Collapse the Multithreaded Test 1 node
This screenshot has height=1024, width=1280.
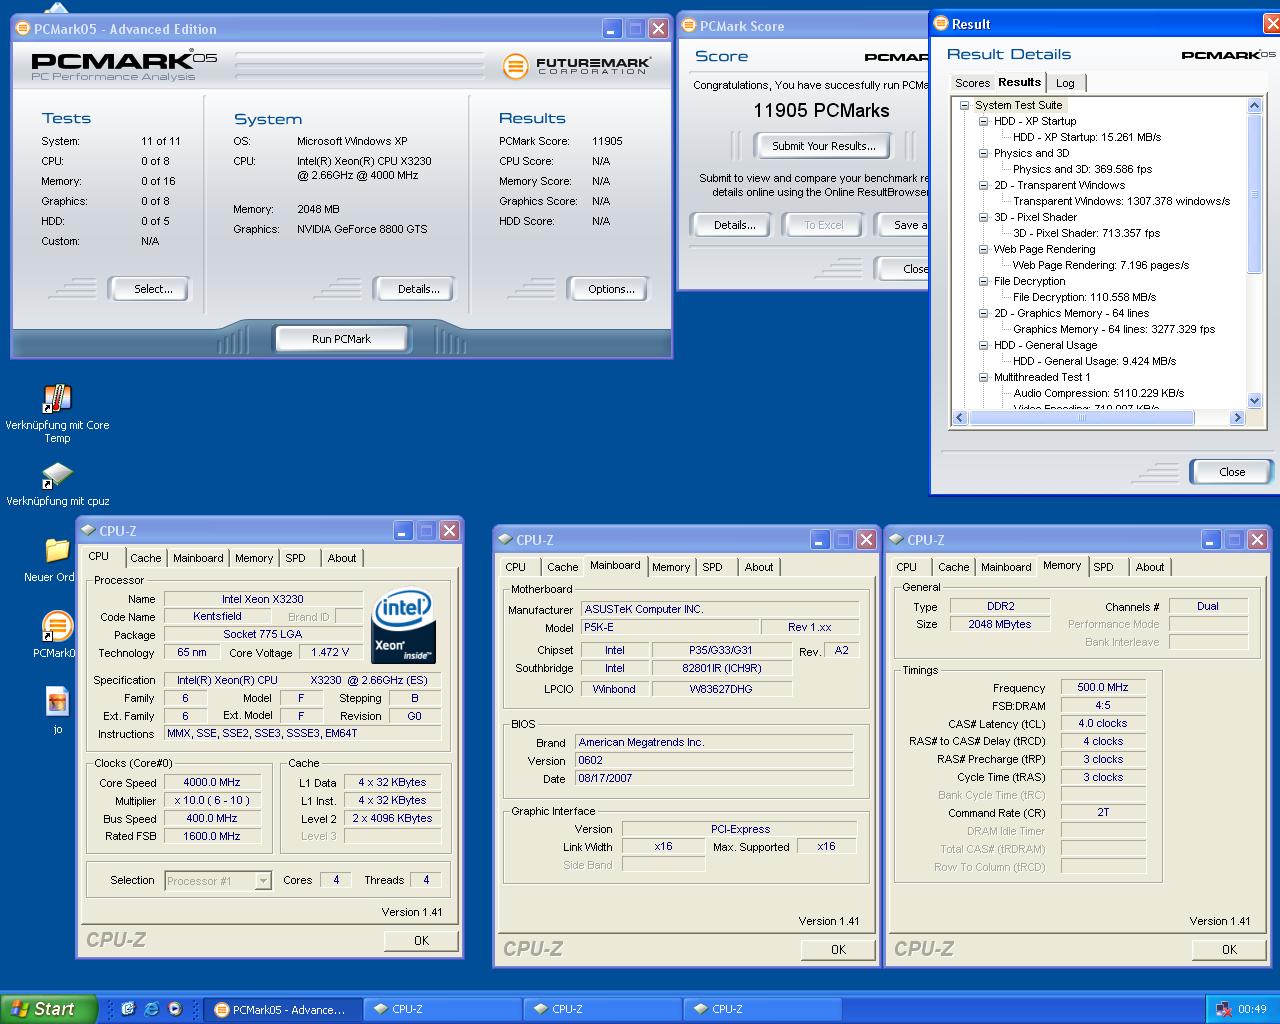(x=983, y=377)
